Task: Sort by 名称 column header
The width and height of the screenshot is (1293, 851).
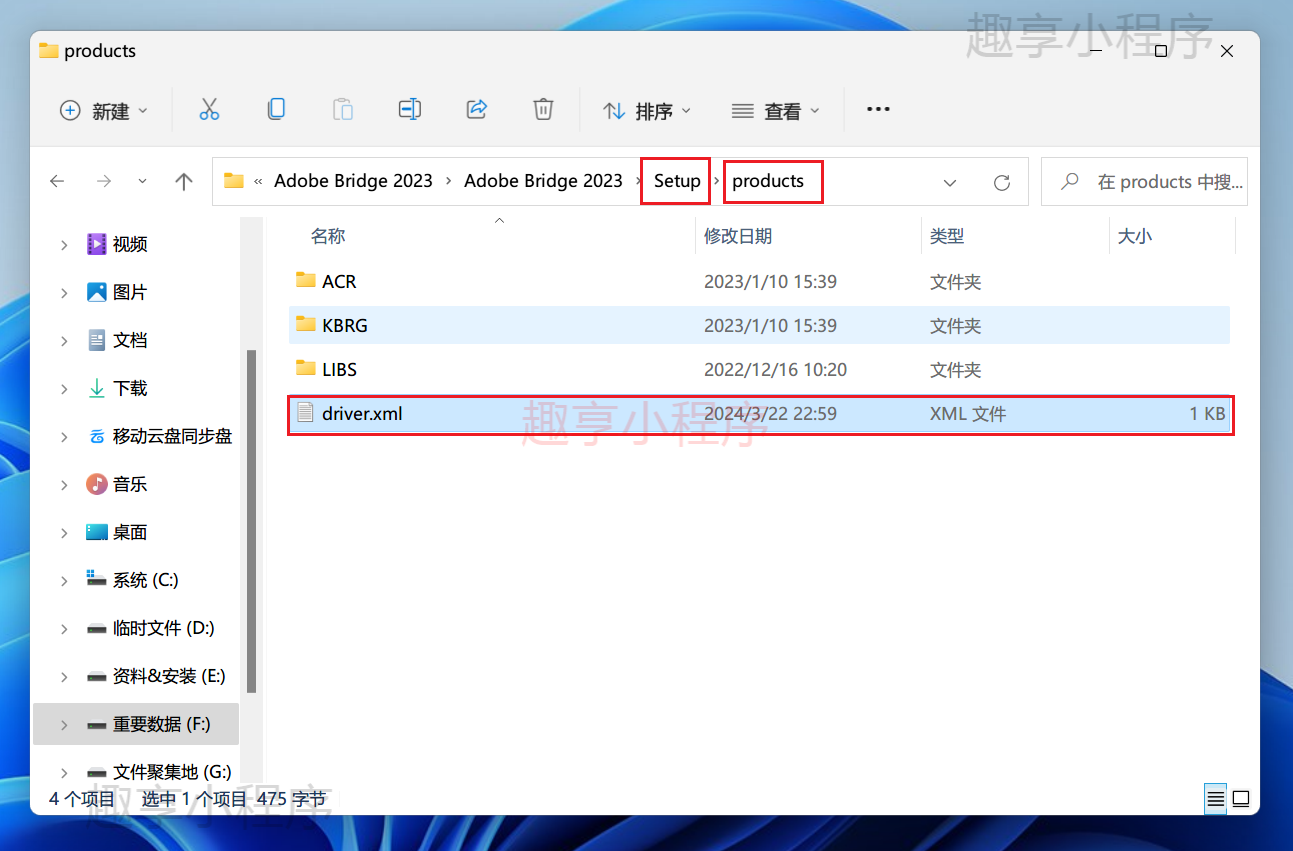Action: [327, 236]
